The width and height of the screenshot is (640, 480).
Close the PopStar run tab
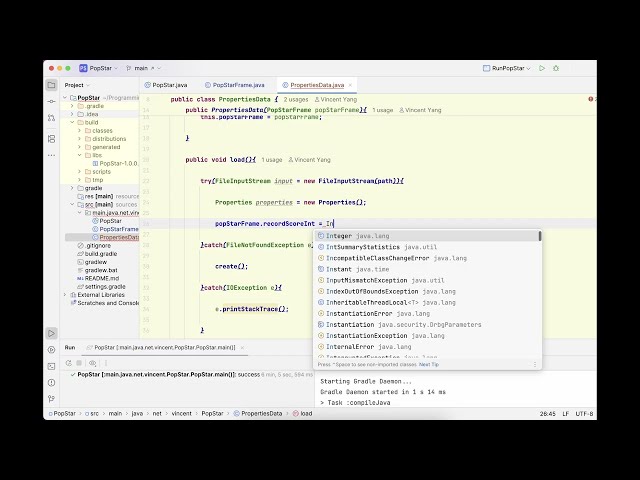pos(242,348)
